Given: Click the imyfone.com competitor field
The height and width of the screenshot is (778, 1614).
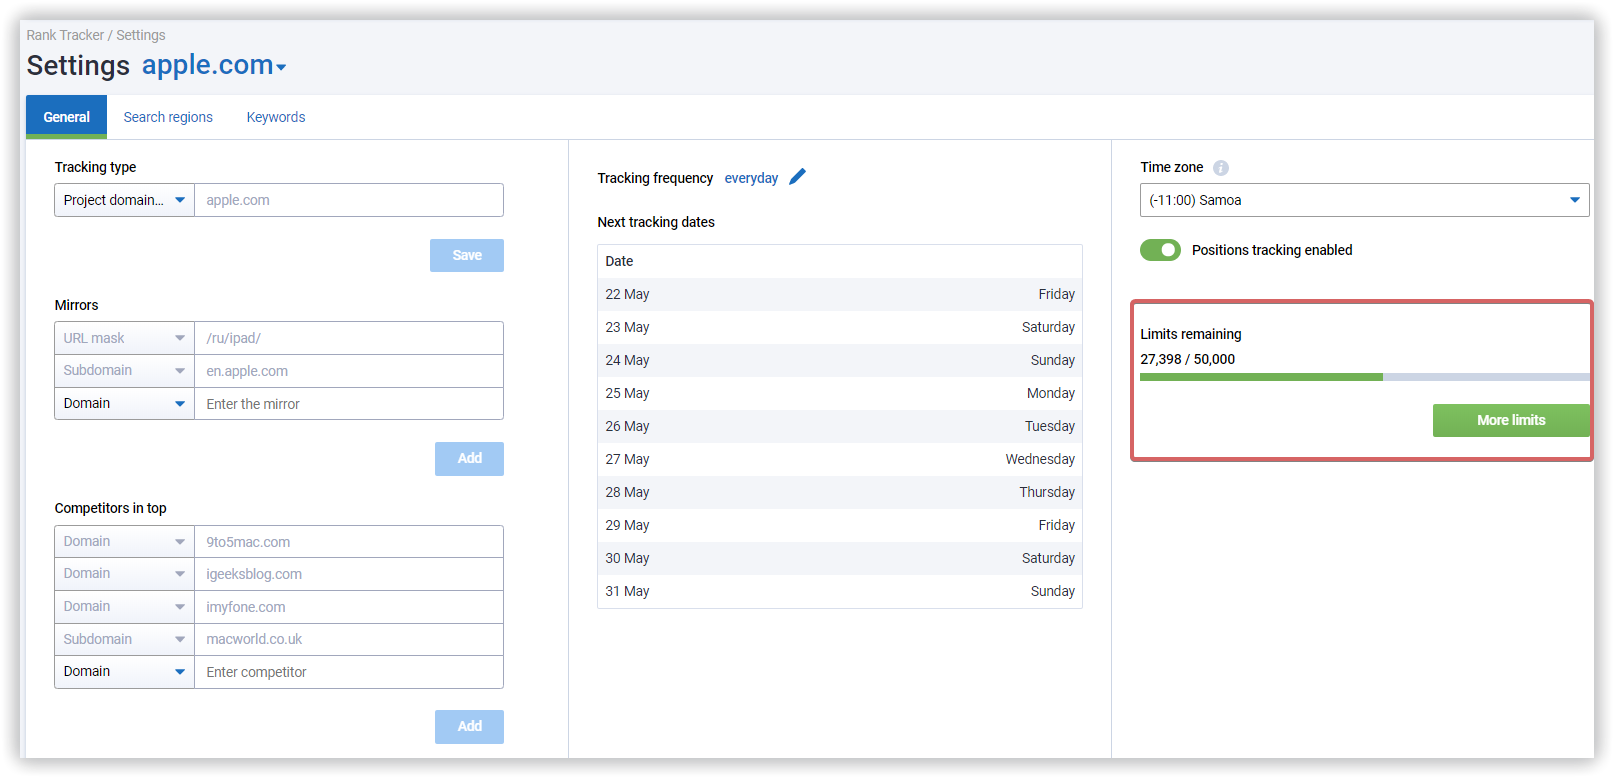Looking at the screenshot, I should [349, 607].
